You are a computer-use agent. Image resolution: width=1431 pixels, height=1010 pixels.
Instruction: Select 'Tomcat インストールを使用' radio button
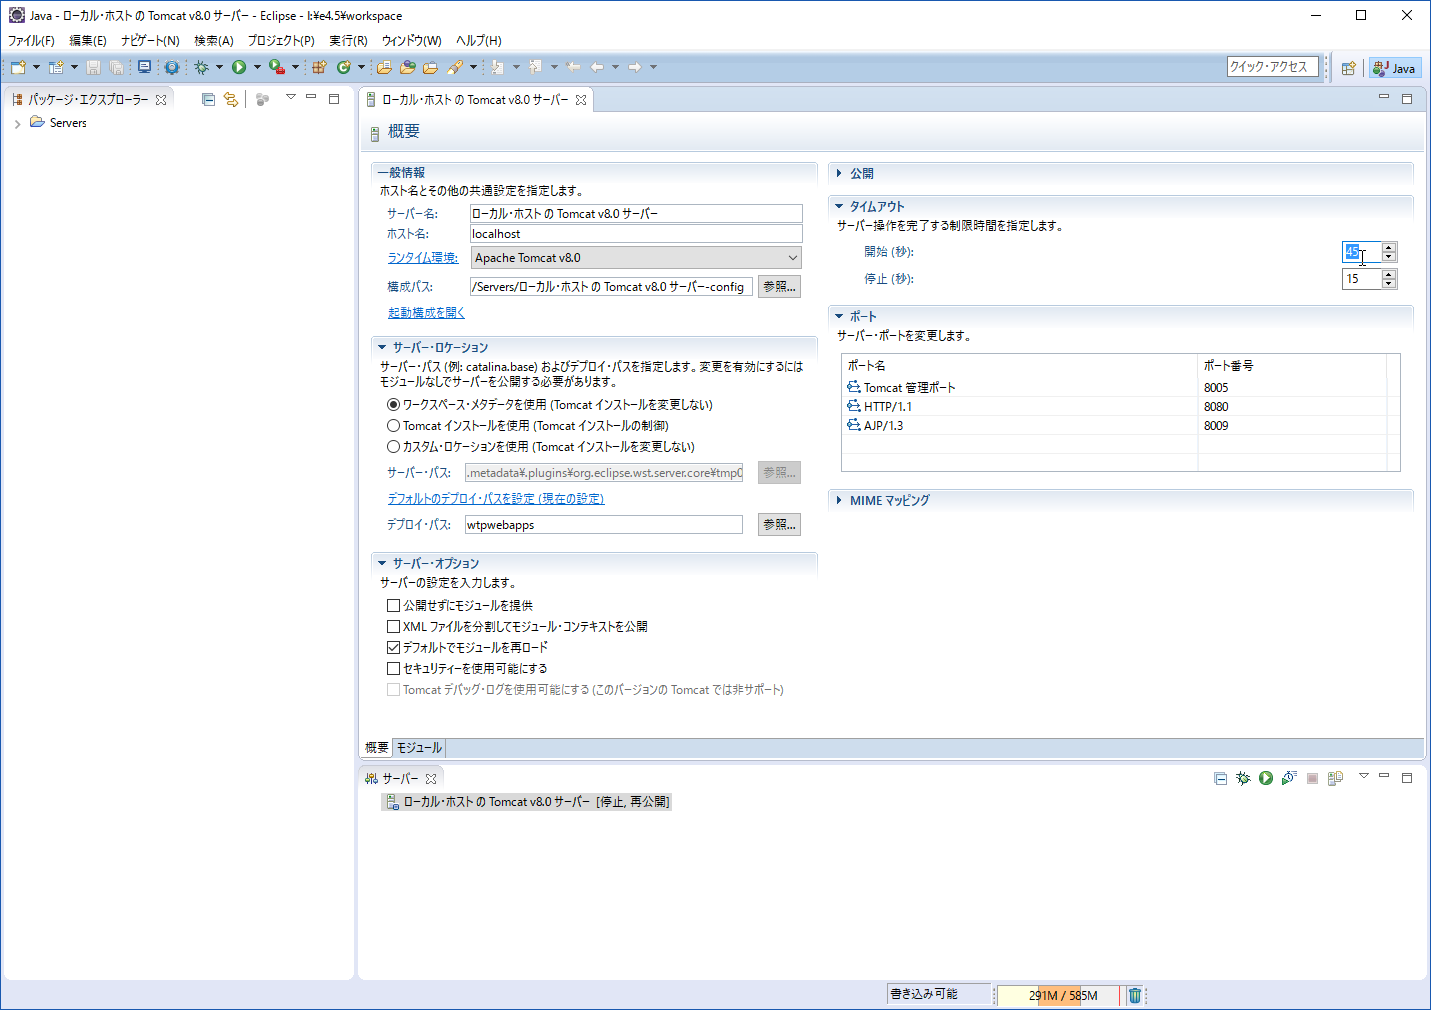[x=394, y=426]
